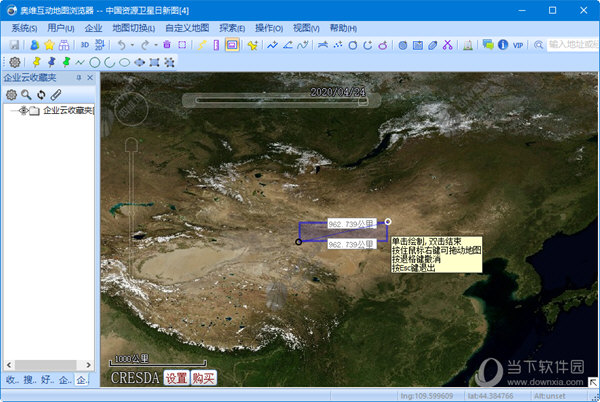
Task: Select the draw circle tool in main toolbar
Action: click(353, 45)
